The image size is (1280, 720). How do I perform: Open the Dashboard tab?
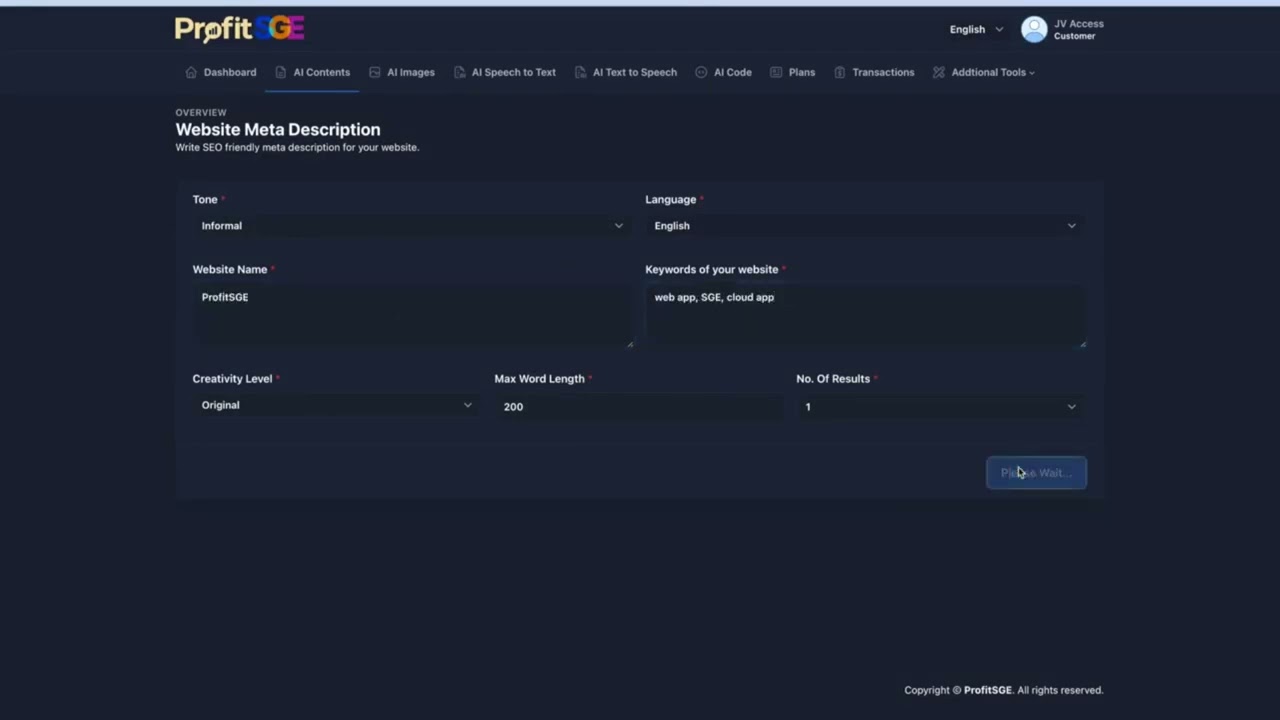(221, 72)
